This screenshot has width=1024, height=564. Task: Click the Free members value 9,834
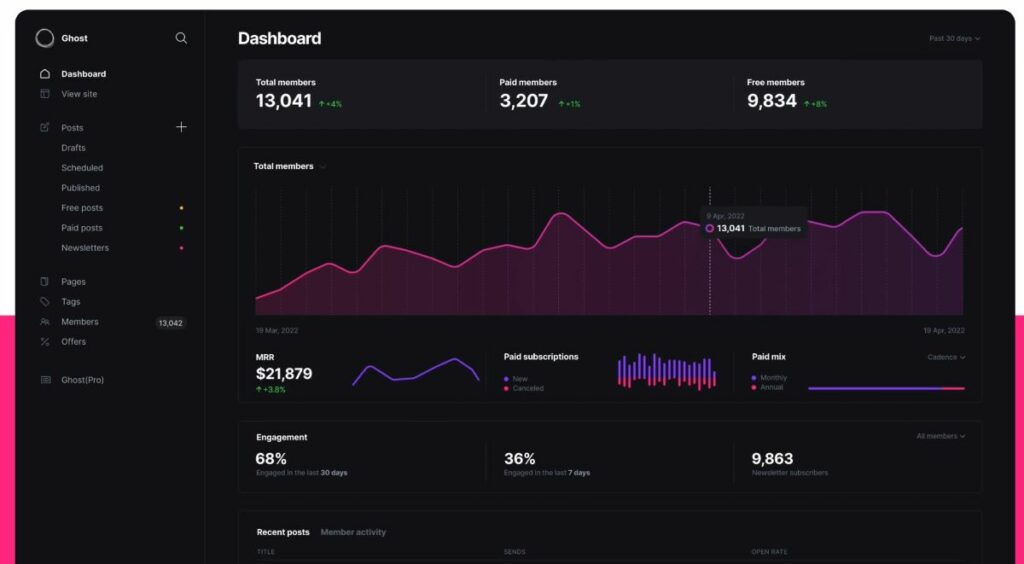[772, 101]
